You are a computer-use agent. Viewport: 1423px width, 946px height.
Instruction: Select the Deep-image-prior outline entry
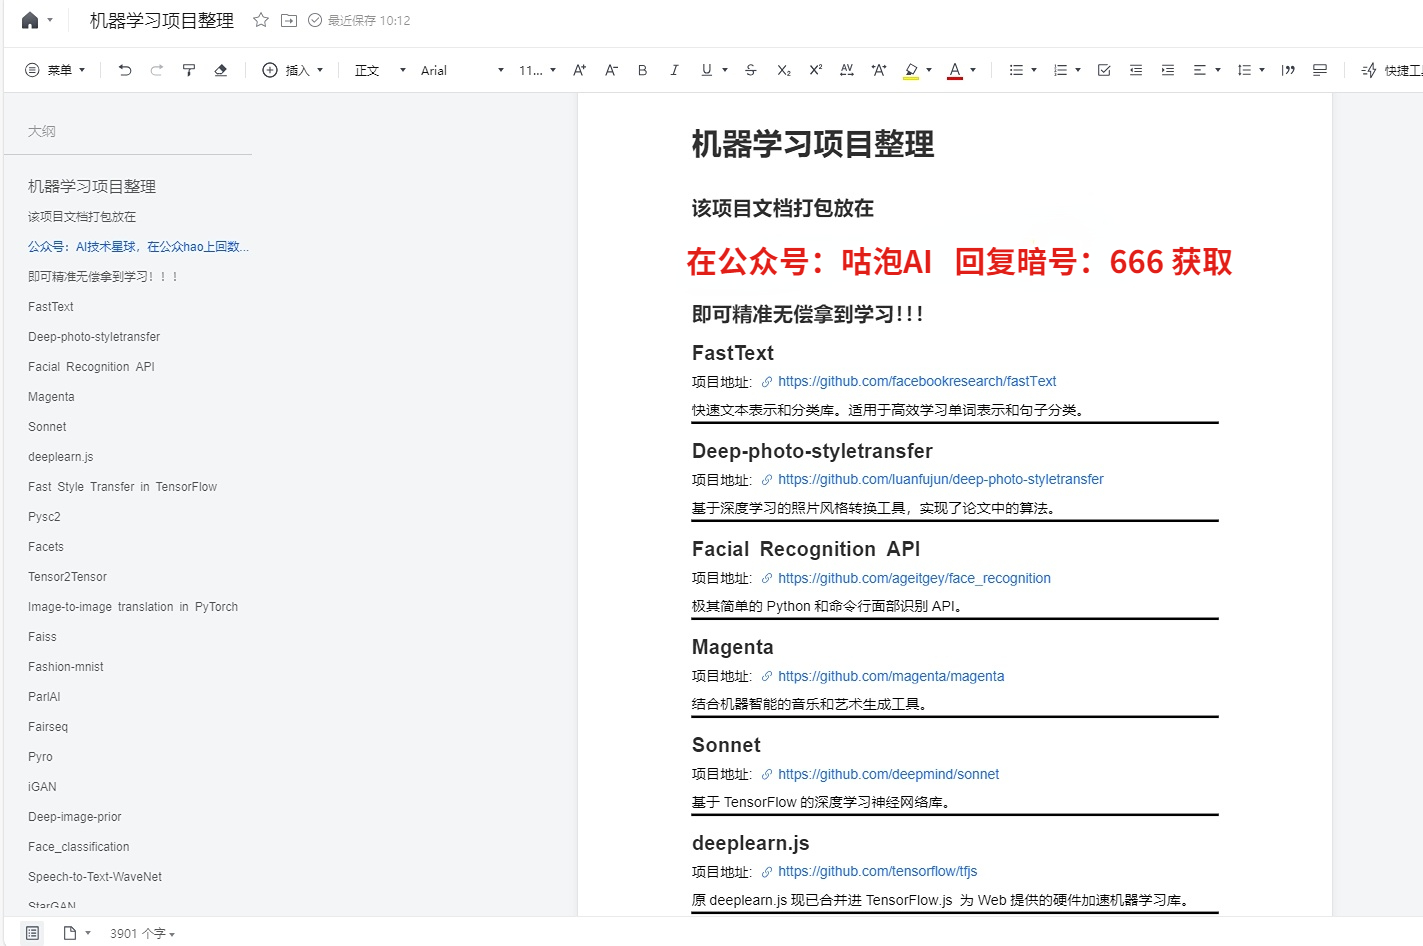tap(75, 817)
